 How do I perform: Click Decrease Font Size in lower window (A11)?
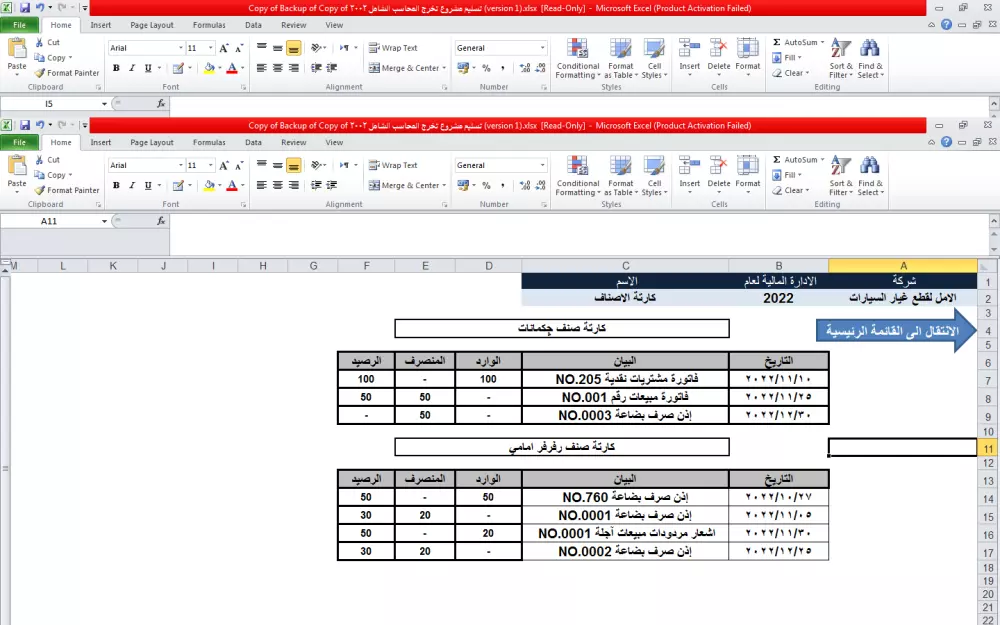coord(239,165)
